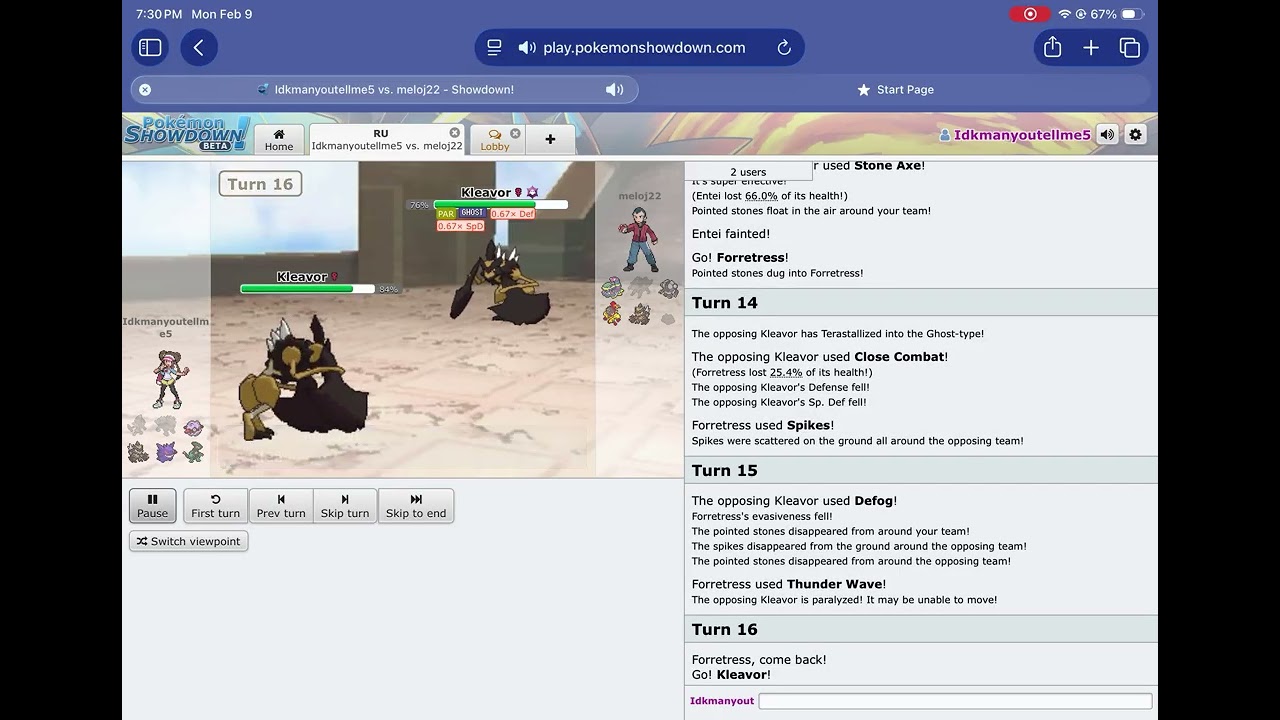Inspect meloj22's colorful first team icon
The image size is (1280, 720).
click(612, 288)
